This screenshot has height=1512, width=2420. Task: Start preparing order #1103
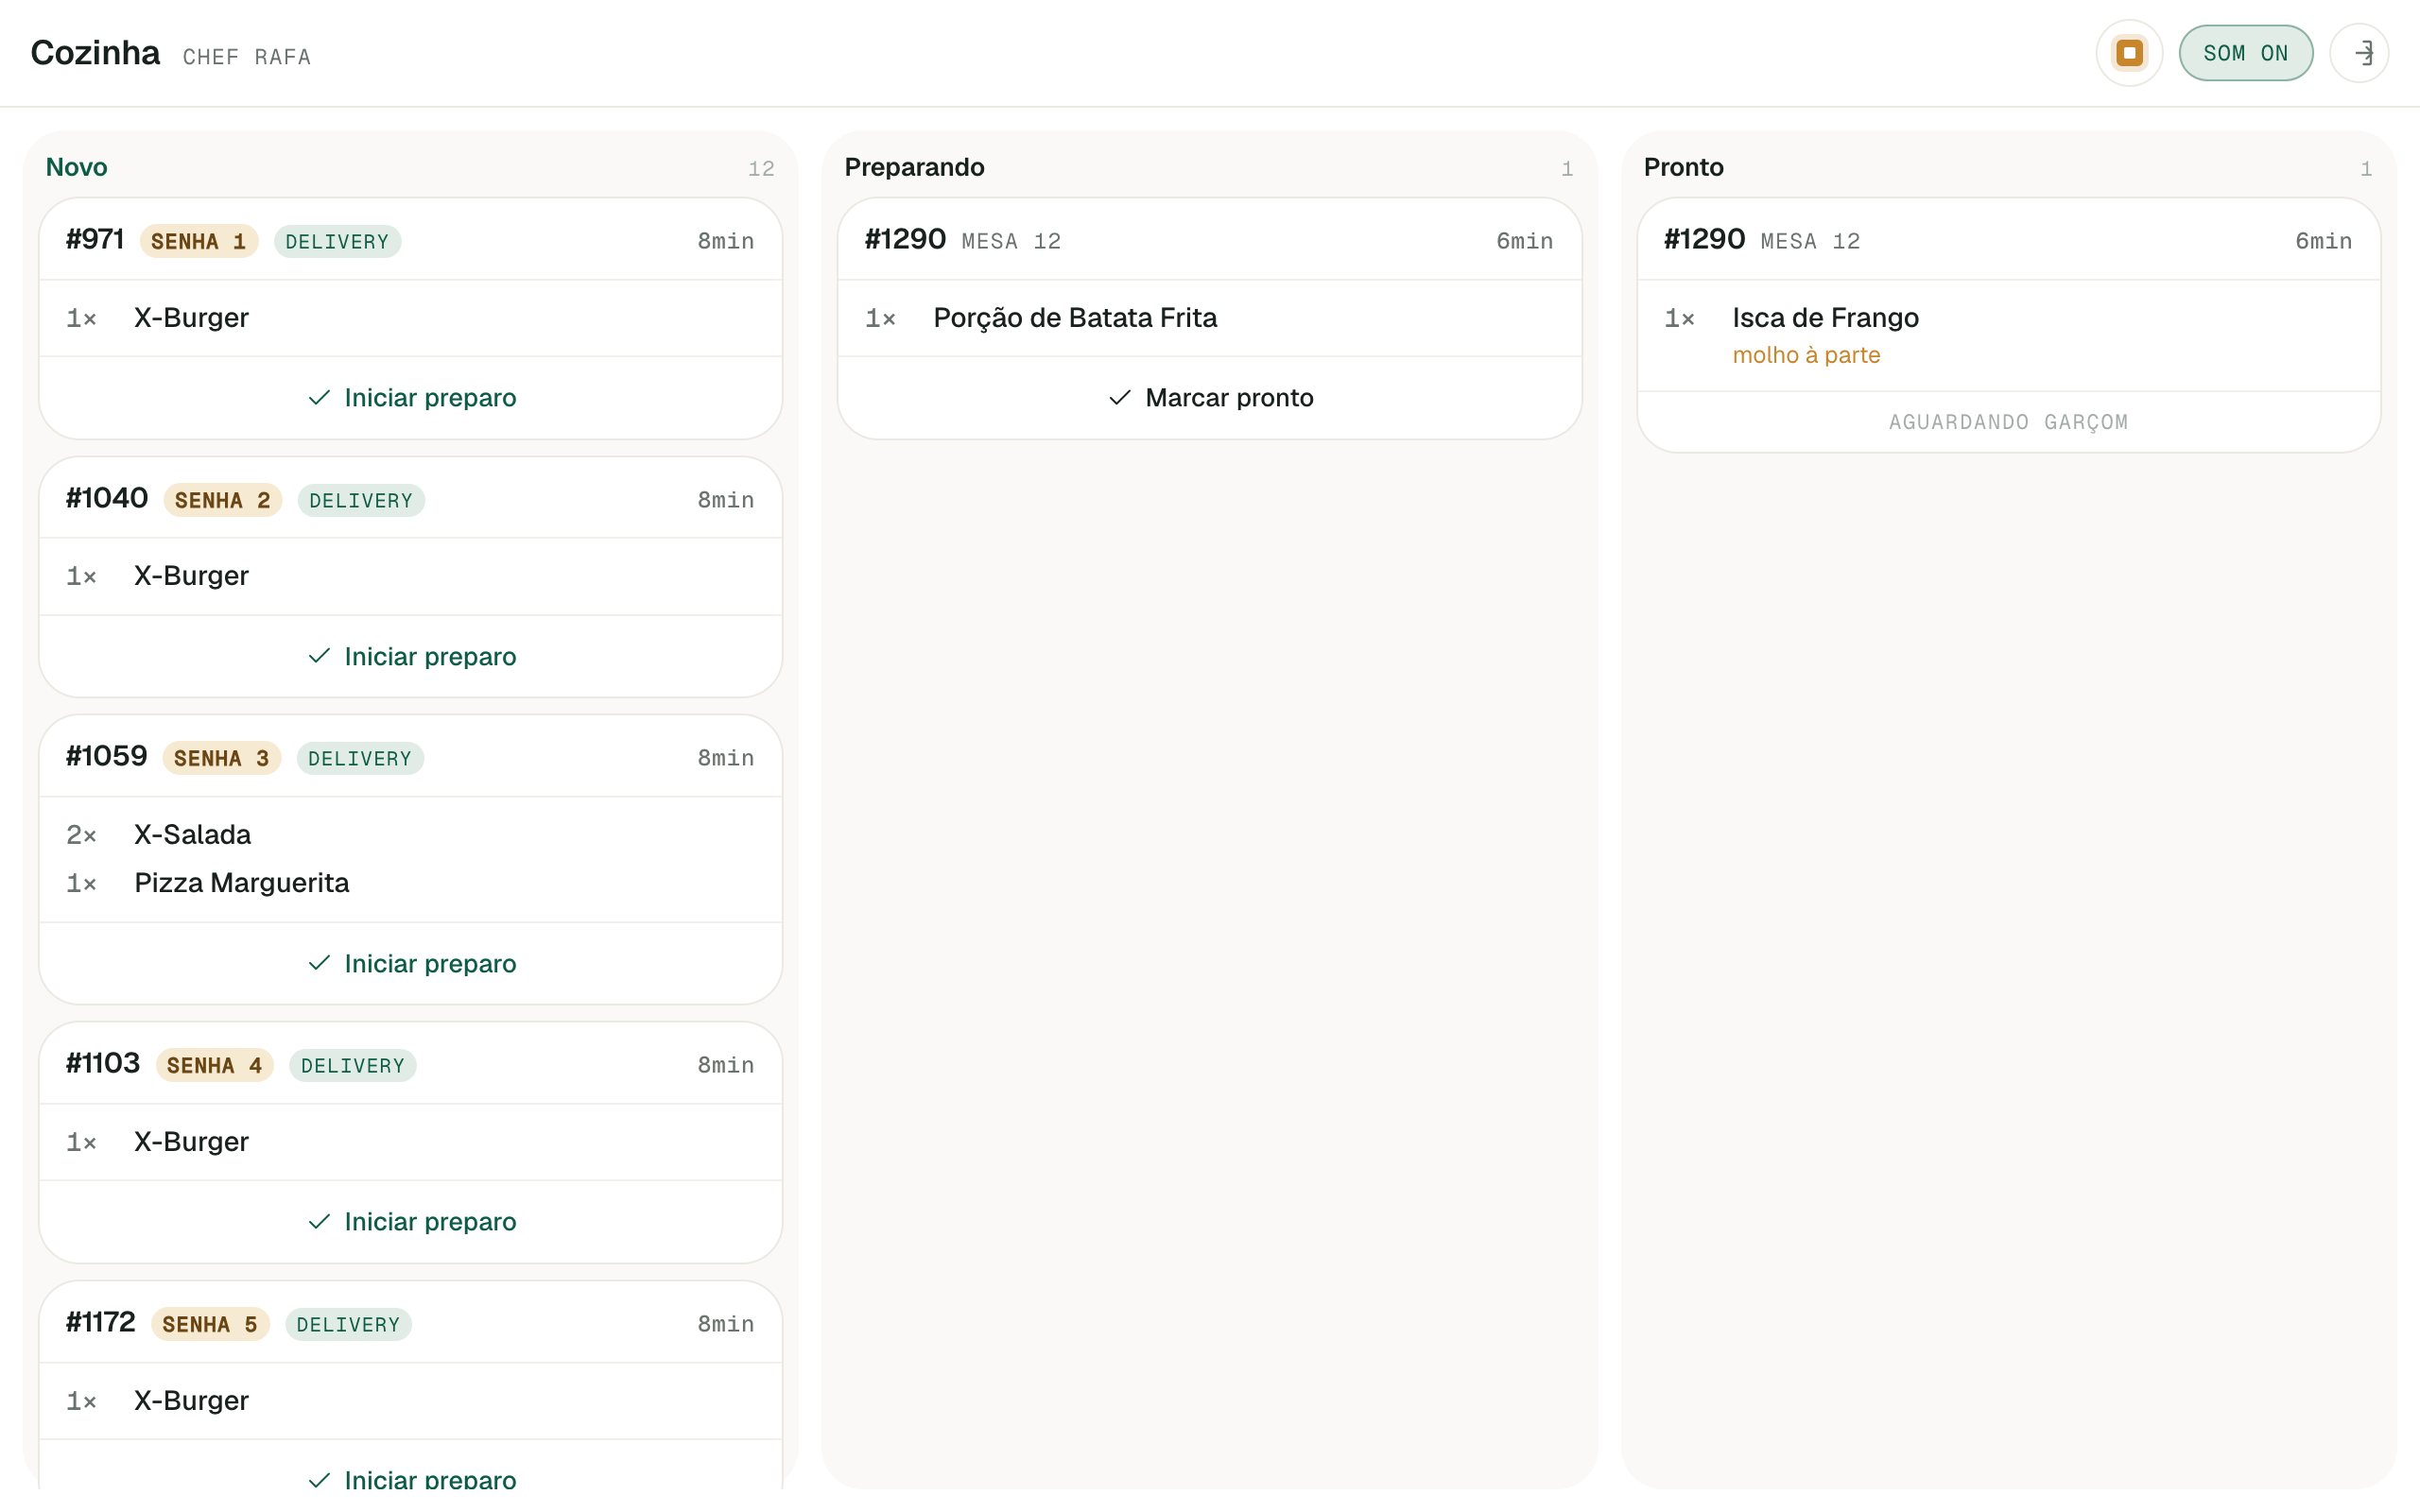click(x=411, y=1221)
